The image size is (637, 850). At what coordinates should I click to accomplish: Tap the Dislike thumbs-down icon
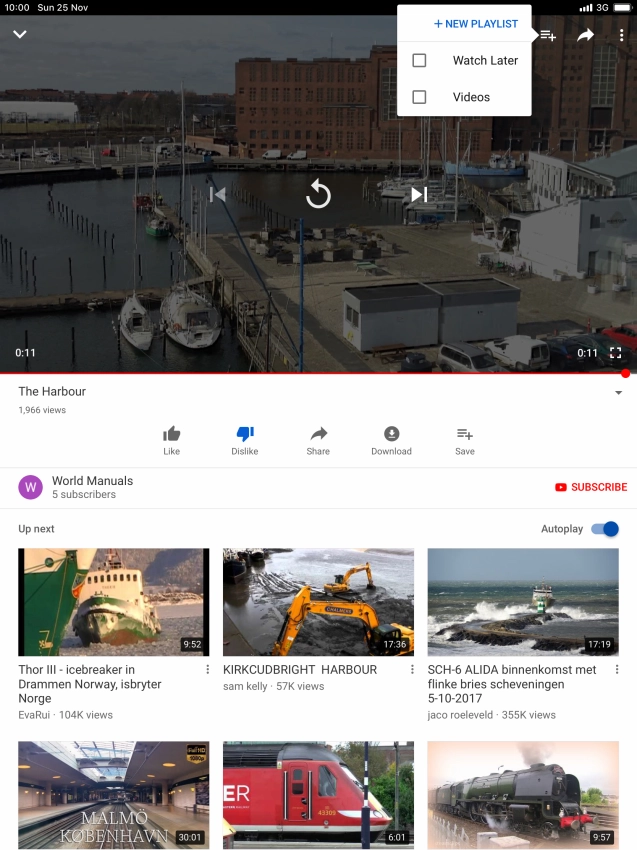click(245, 434)
